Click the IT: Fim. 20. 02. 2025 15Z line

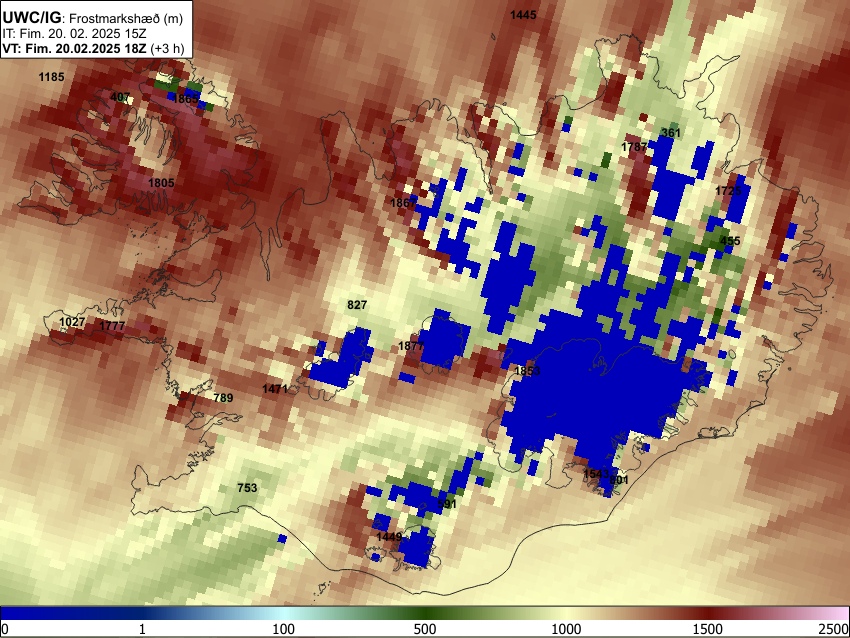click(74, 34)
